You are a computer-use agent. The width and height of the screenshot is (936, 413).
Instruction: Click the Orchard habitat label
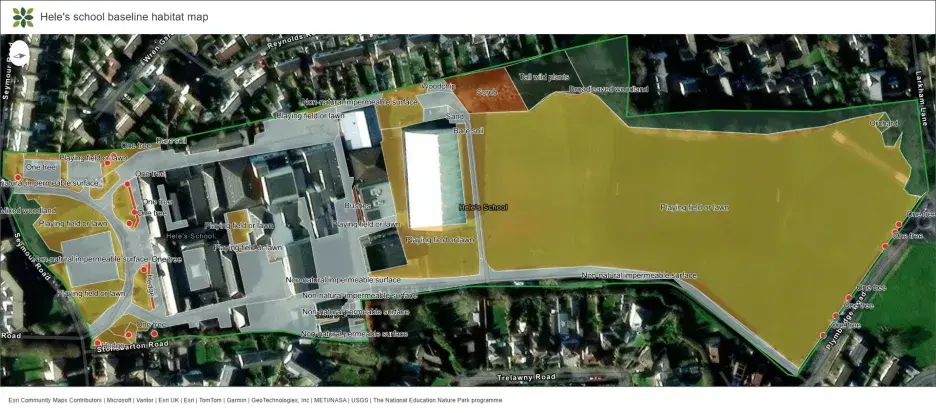884,124
